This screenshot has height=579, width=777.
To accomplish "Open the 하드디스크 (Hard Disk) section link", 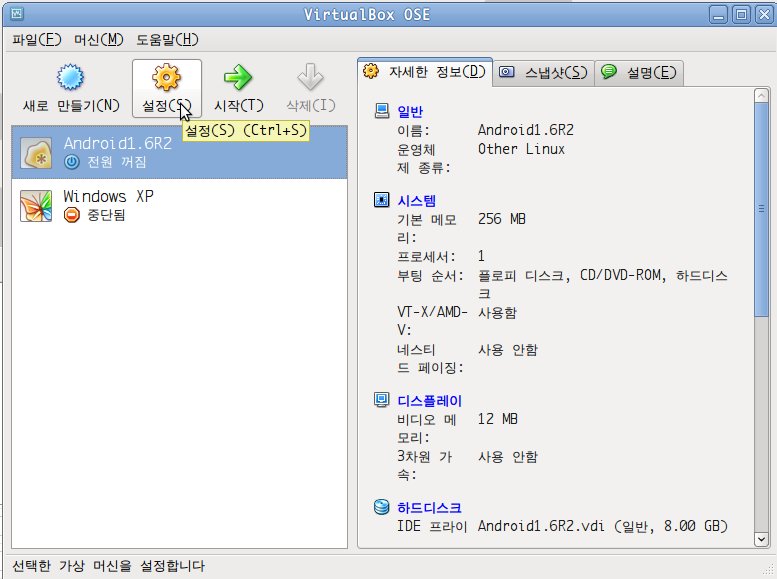I will 429,508.
